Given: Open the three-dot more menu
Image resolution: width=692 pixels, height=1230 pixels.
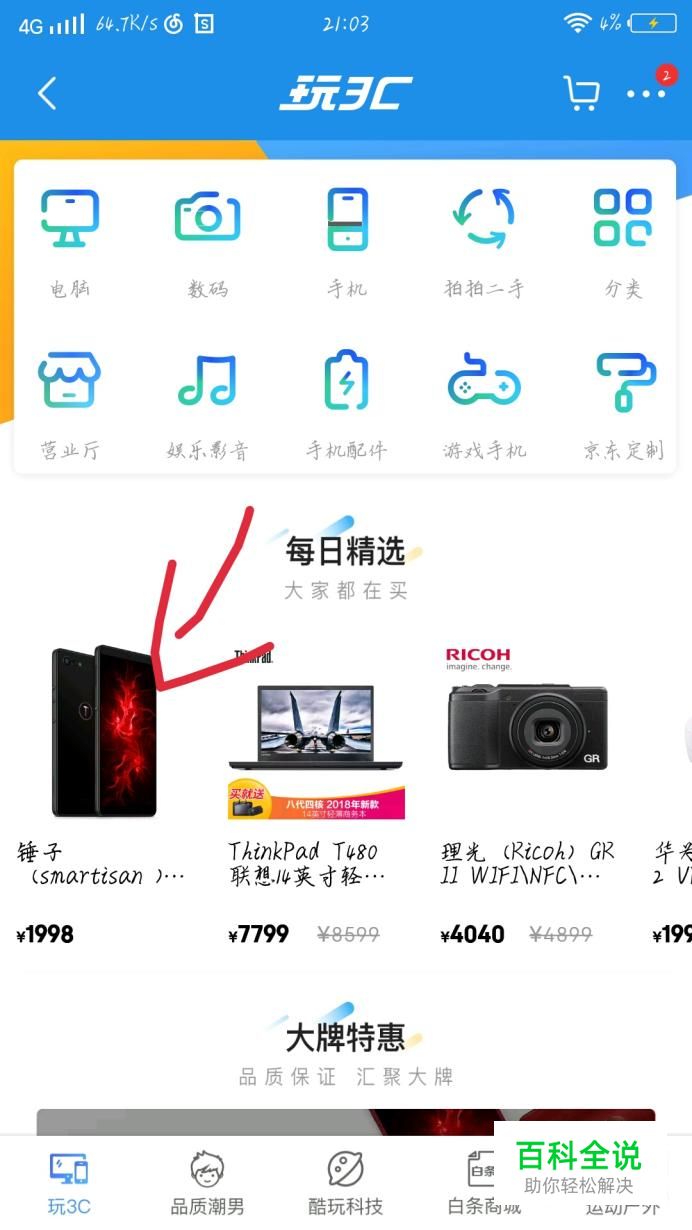Looking at the screenshot, I should (x=646, y=94).
